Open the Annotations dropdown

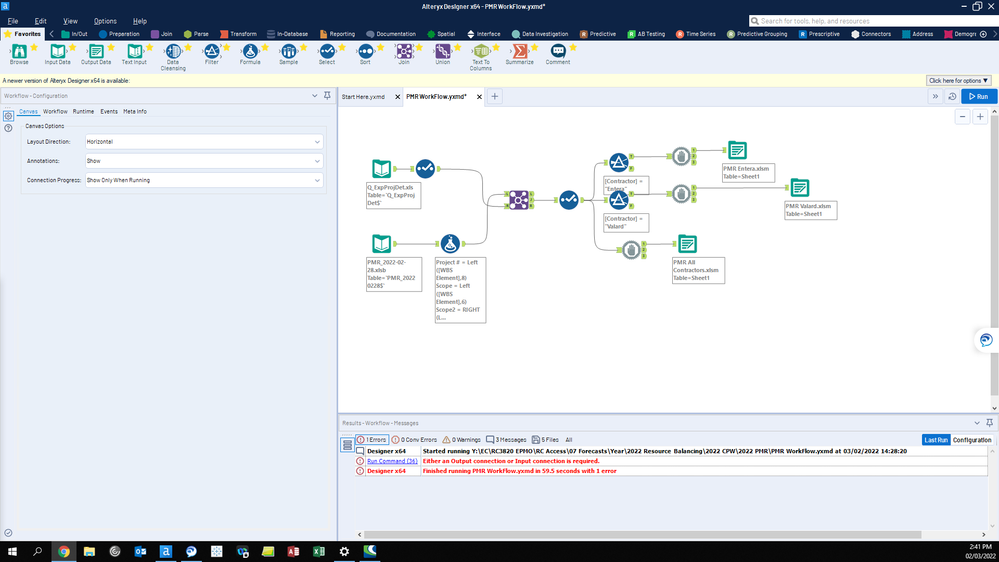[204, 161]
